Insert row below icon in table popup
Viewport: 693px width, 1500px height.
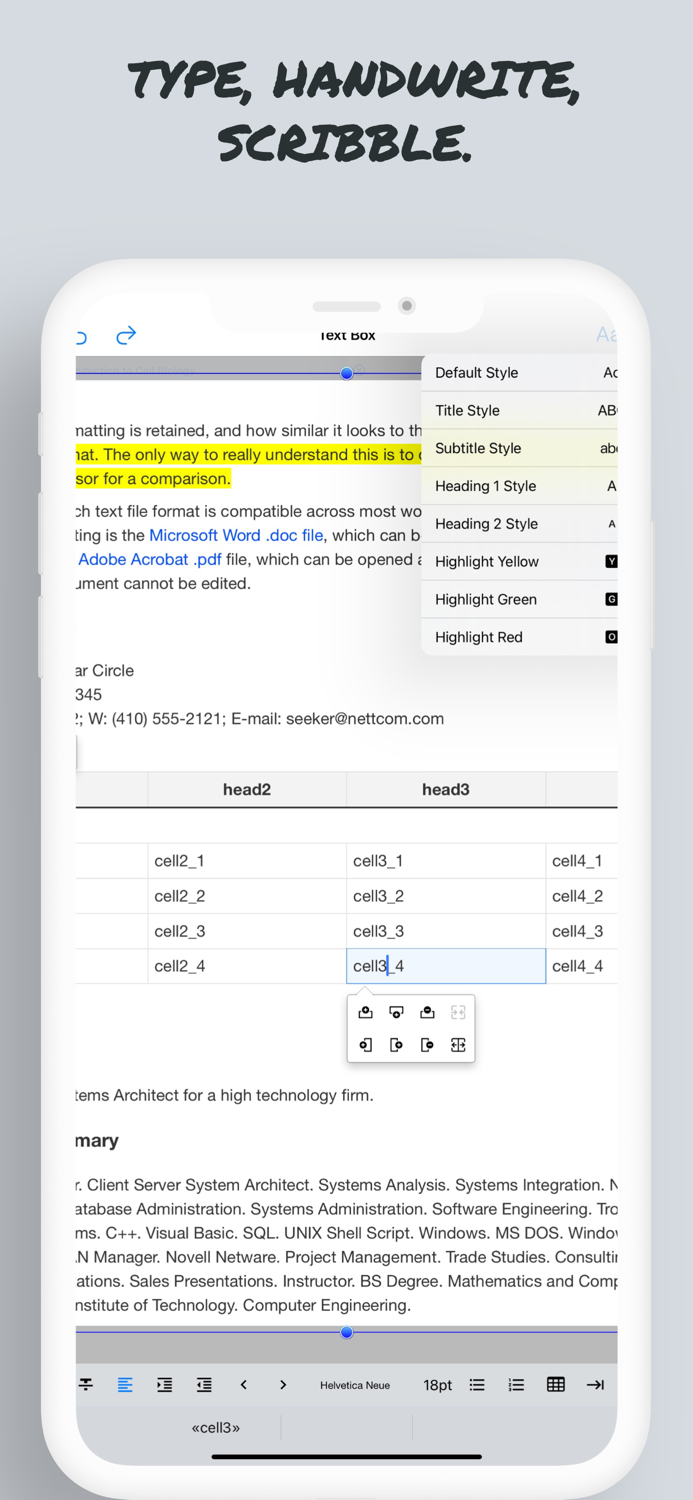tap(397, 1012)
